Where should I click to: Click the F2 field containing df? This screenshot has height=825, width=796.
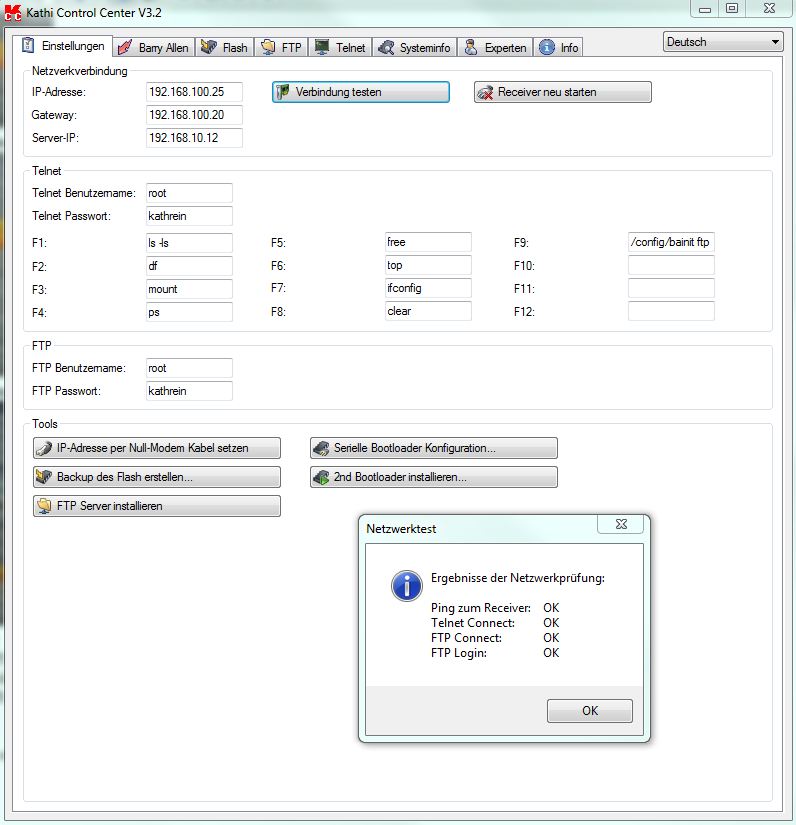[189, 266]
